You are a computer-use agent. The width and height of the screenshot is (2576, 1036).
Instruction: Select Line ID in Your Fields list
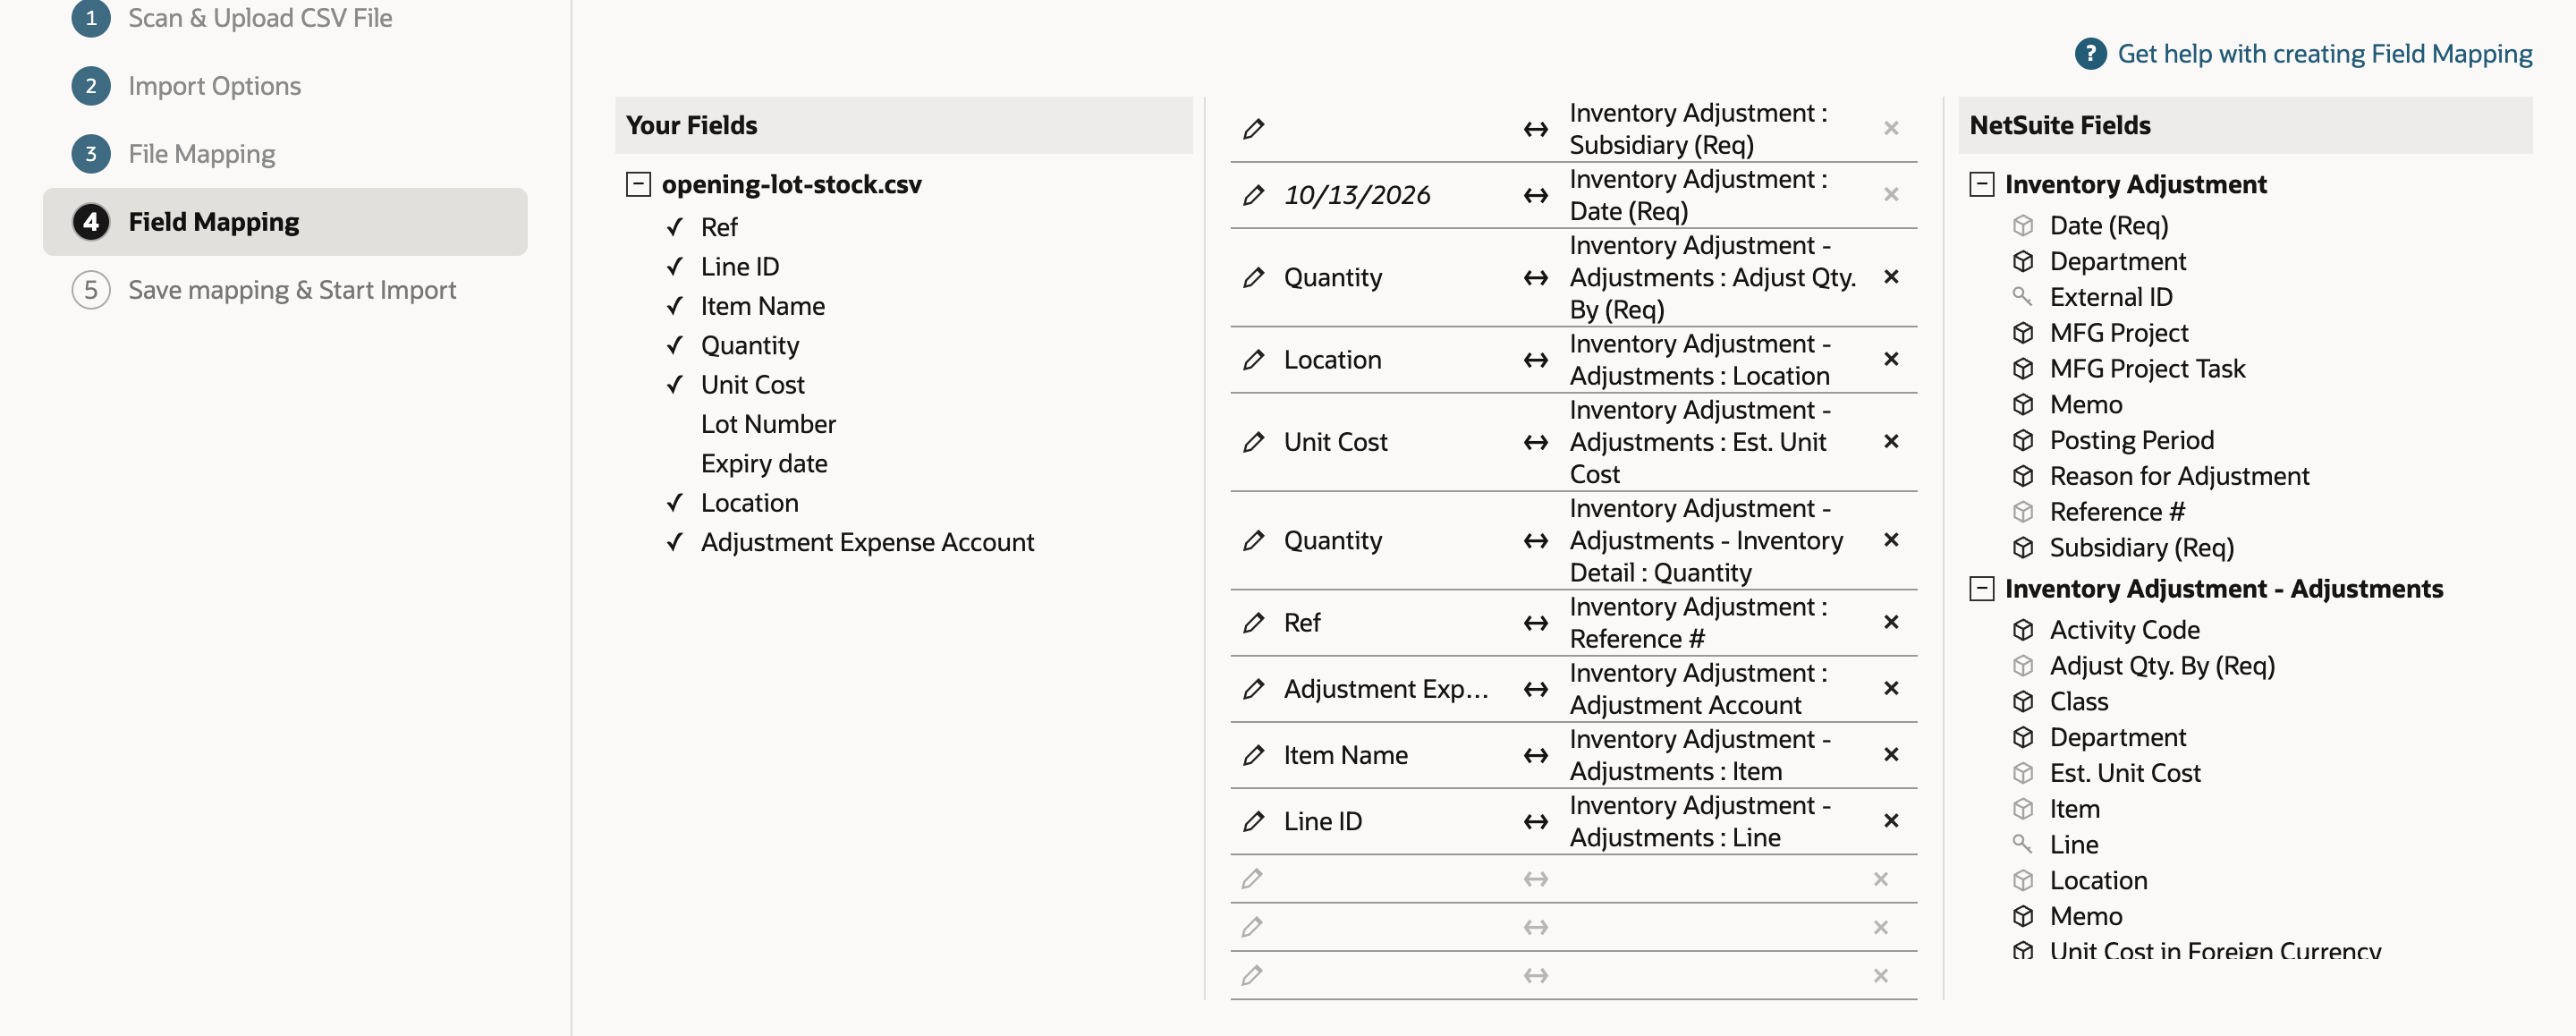pos(739,267)
